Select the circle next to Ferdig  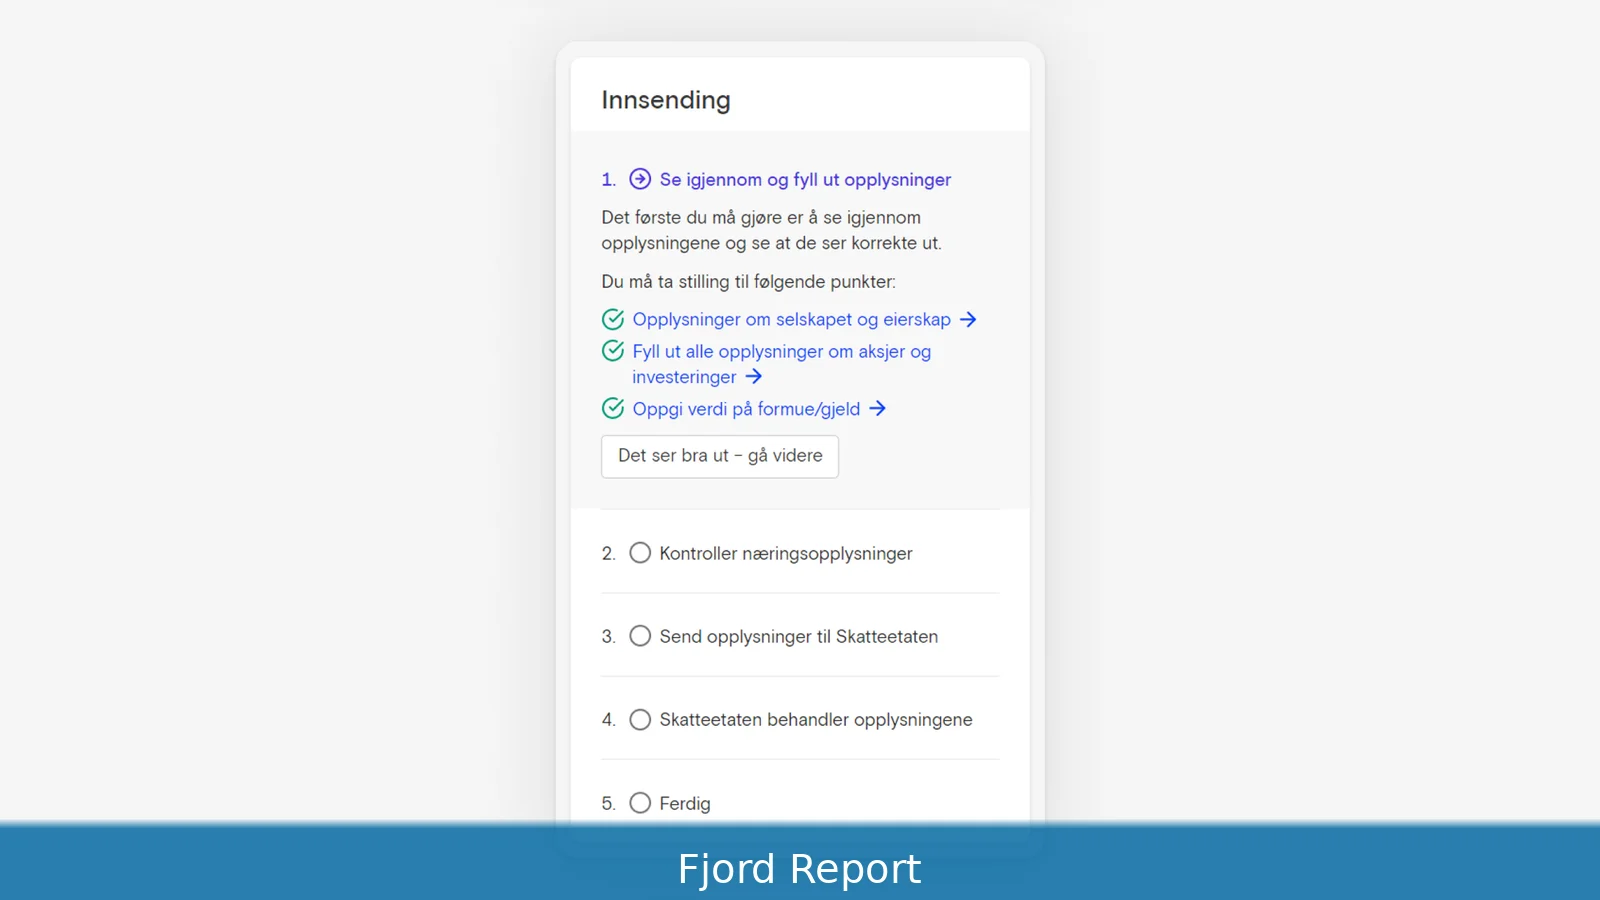coord(640,803)
